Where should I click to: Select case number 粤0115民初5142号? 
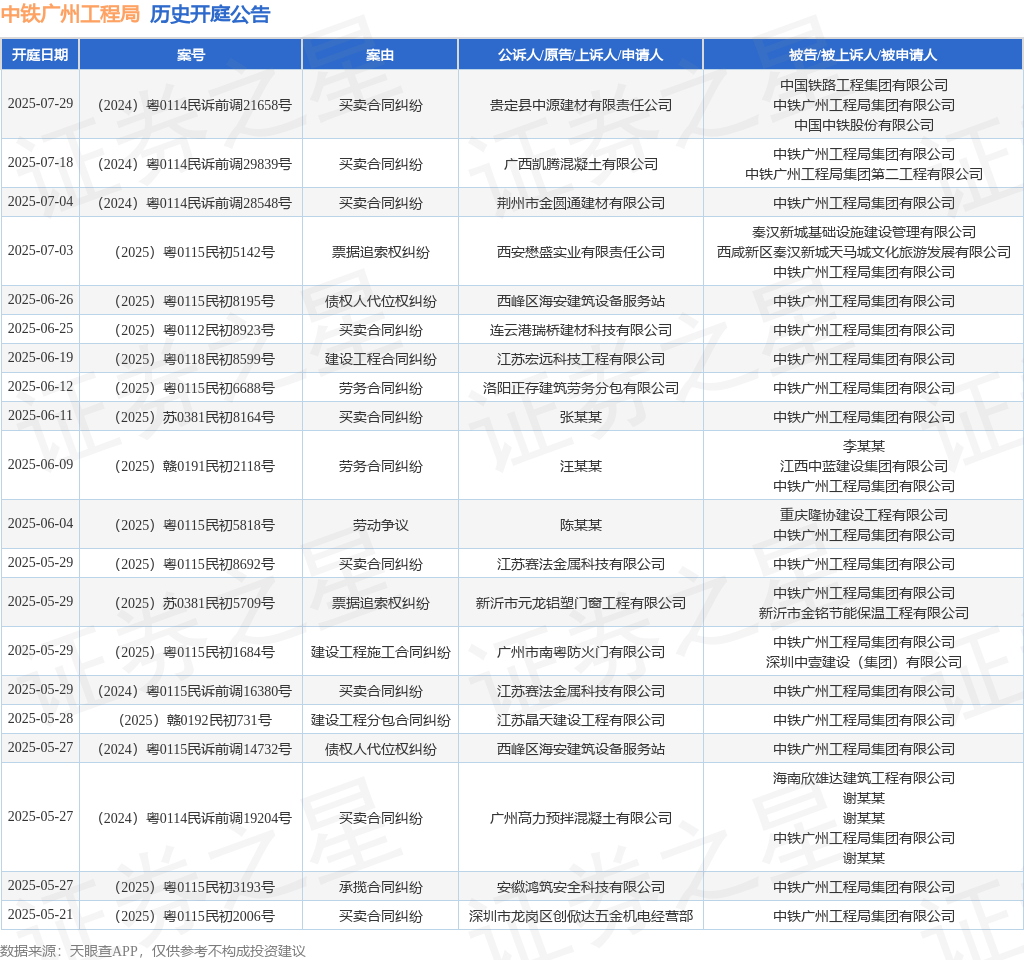coord(194,252)
